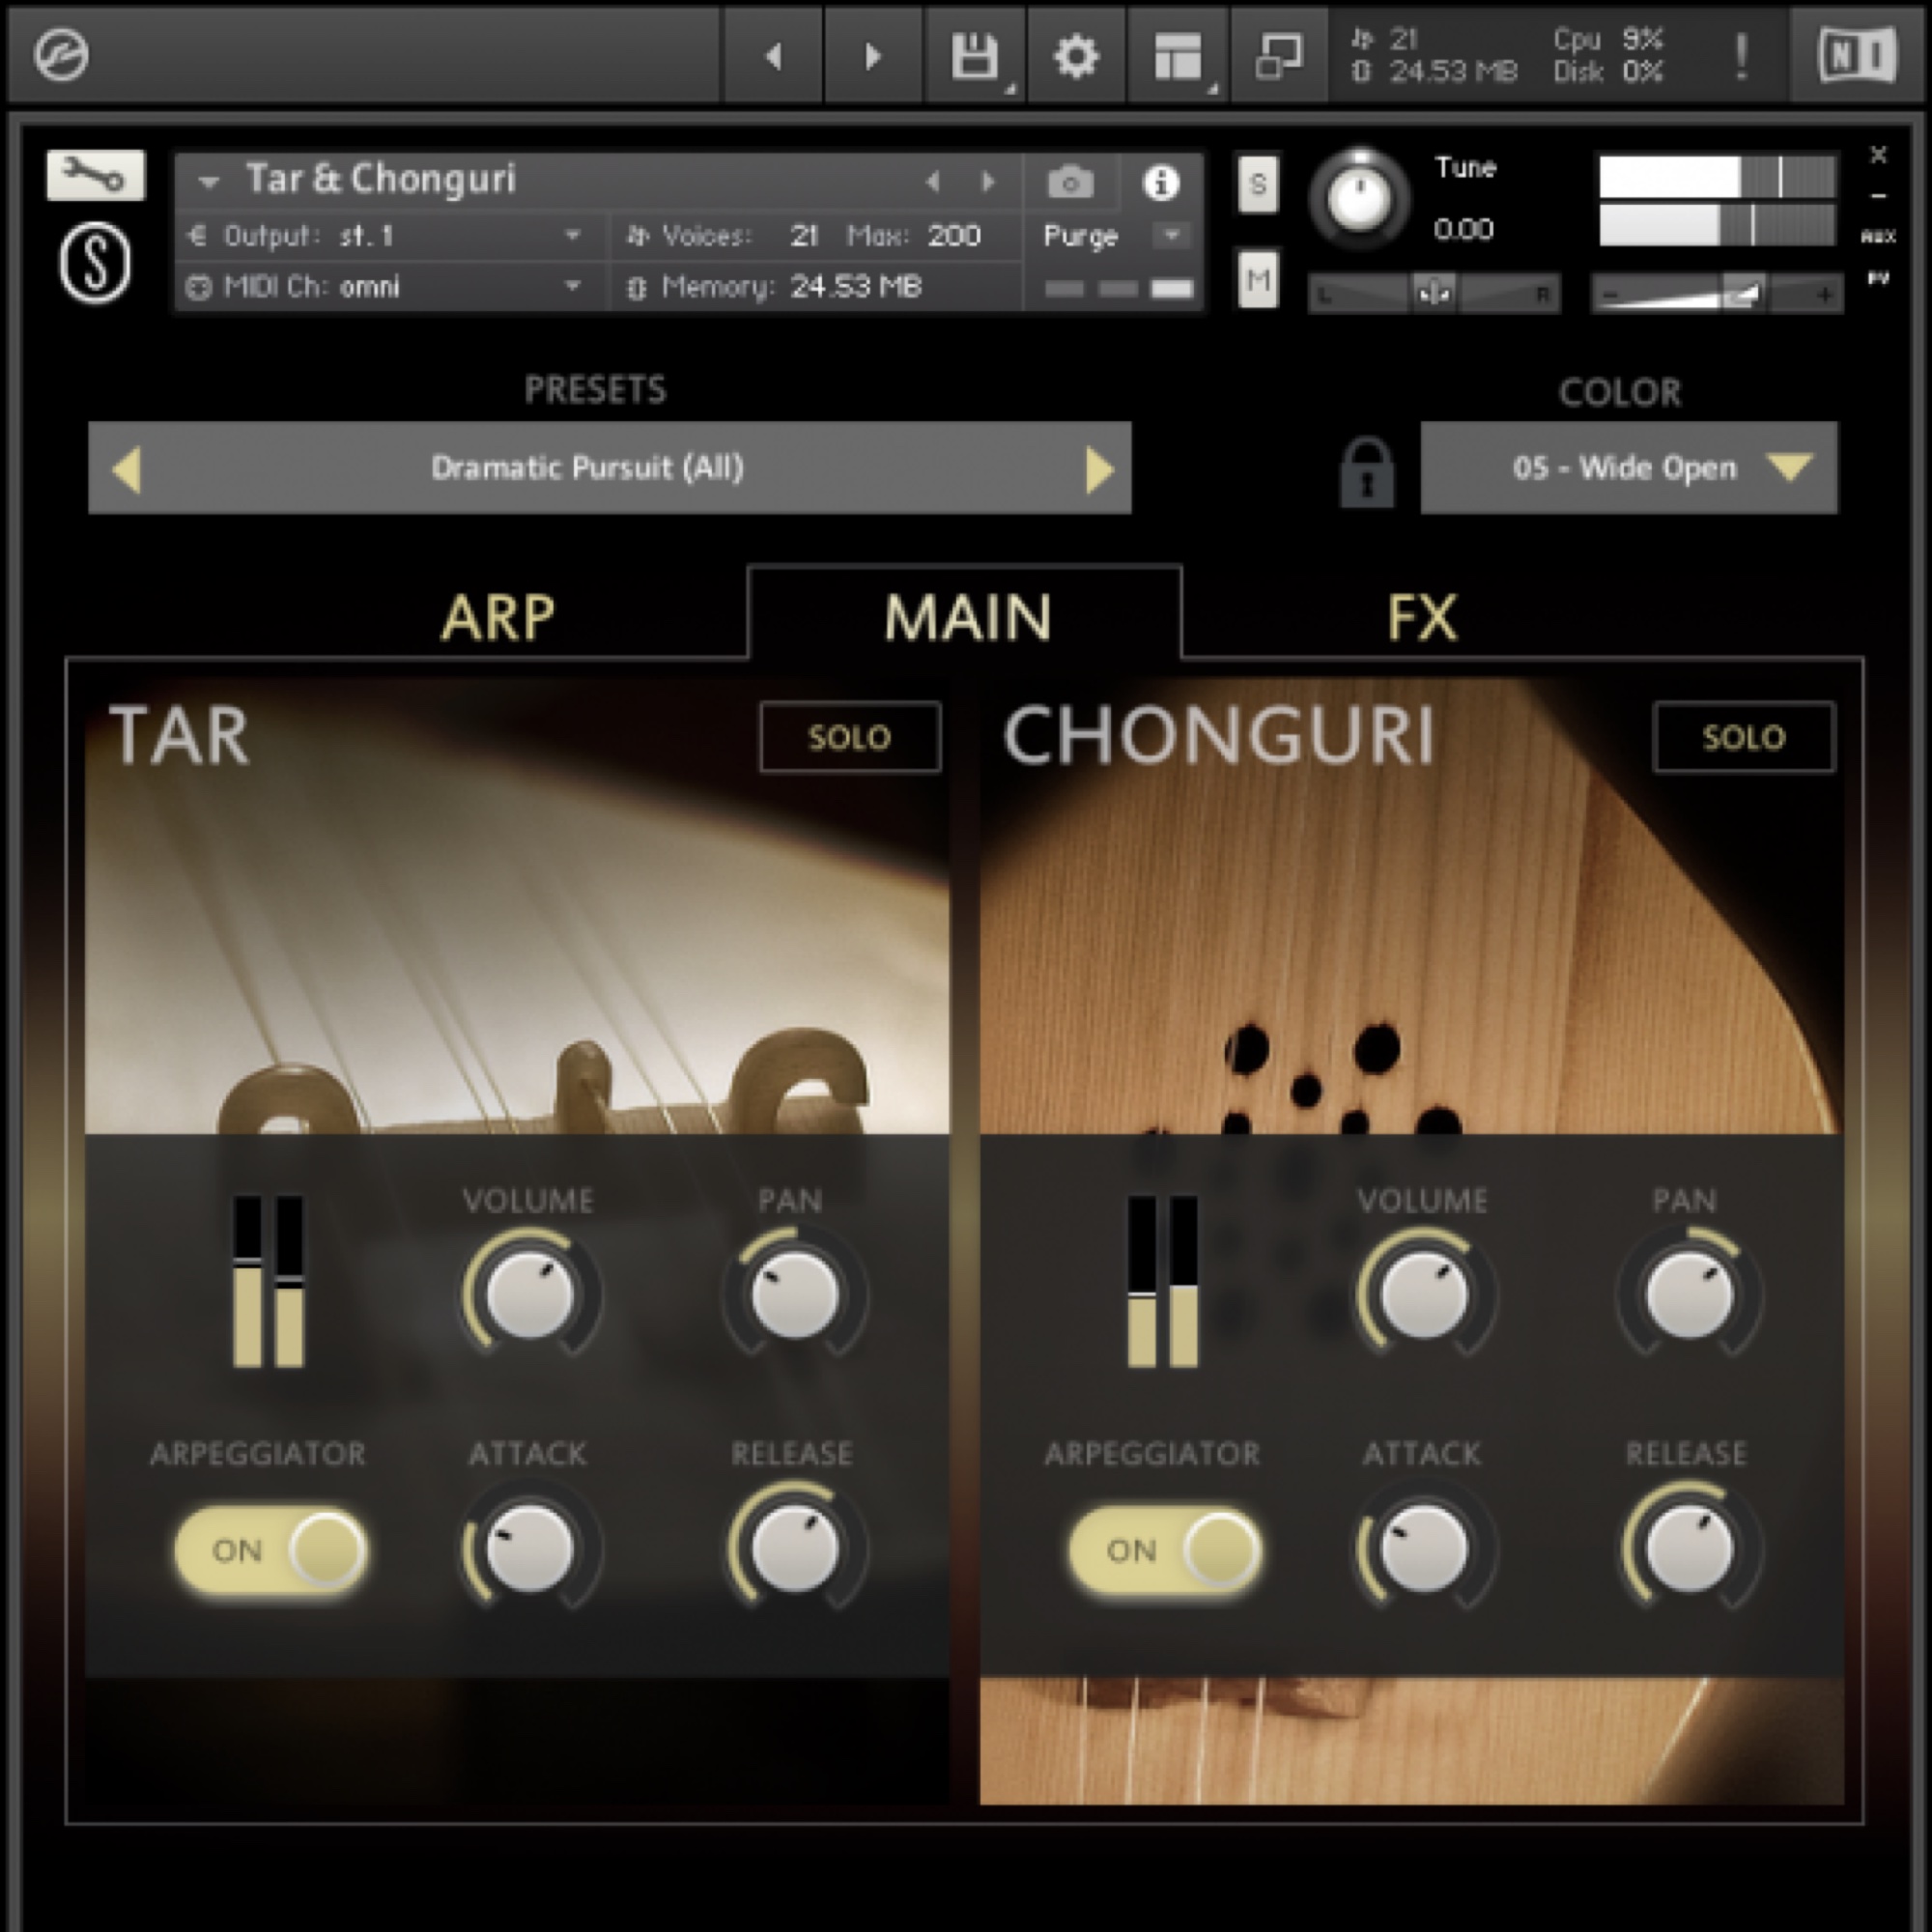This screenshot has height=1932, width=1932.
Task: Open the MIDI Ch omni dropdown
Action: coord(572,286)
